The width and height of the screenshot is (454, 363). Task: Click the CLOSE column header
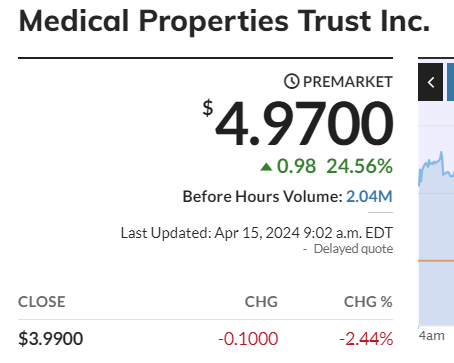coord(42,302)
